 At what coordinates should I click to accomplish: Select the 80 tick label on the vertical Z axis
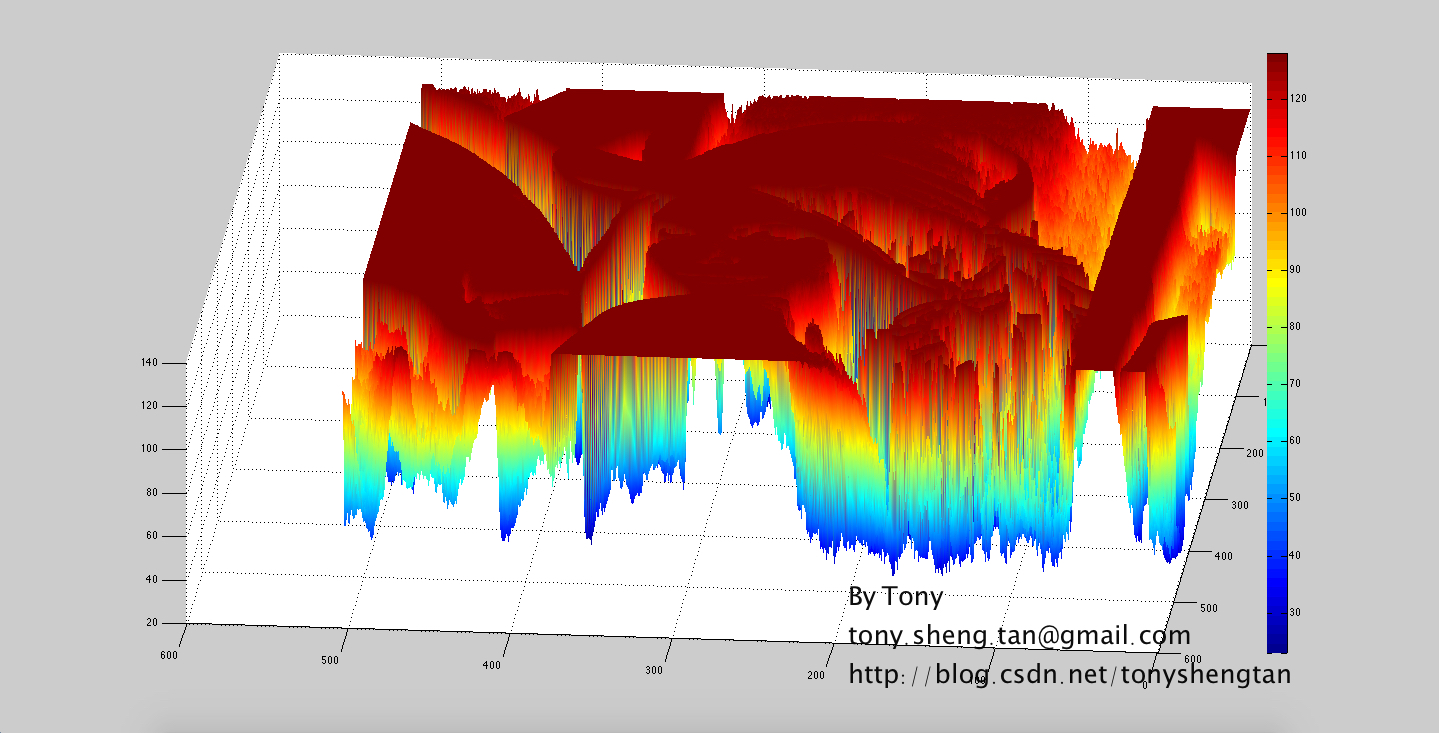(152, 493)
